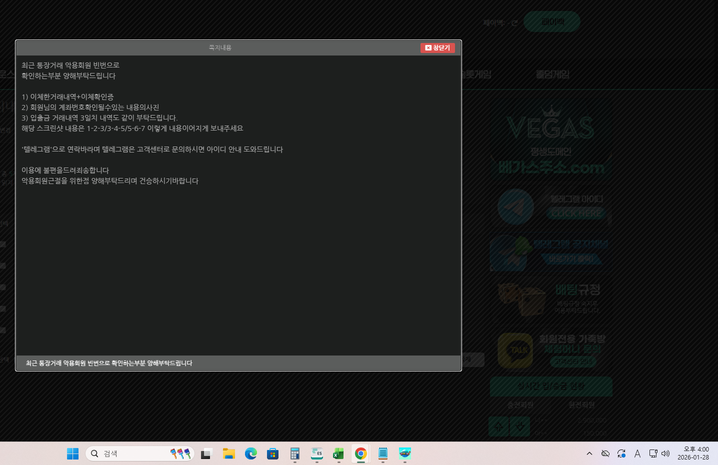Close the notice popup with 창닫기 button
This screenshot has height=465, width=718.
point(437,47)
